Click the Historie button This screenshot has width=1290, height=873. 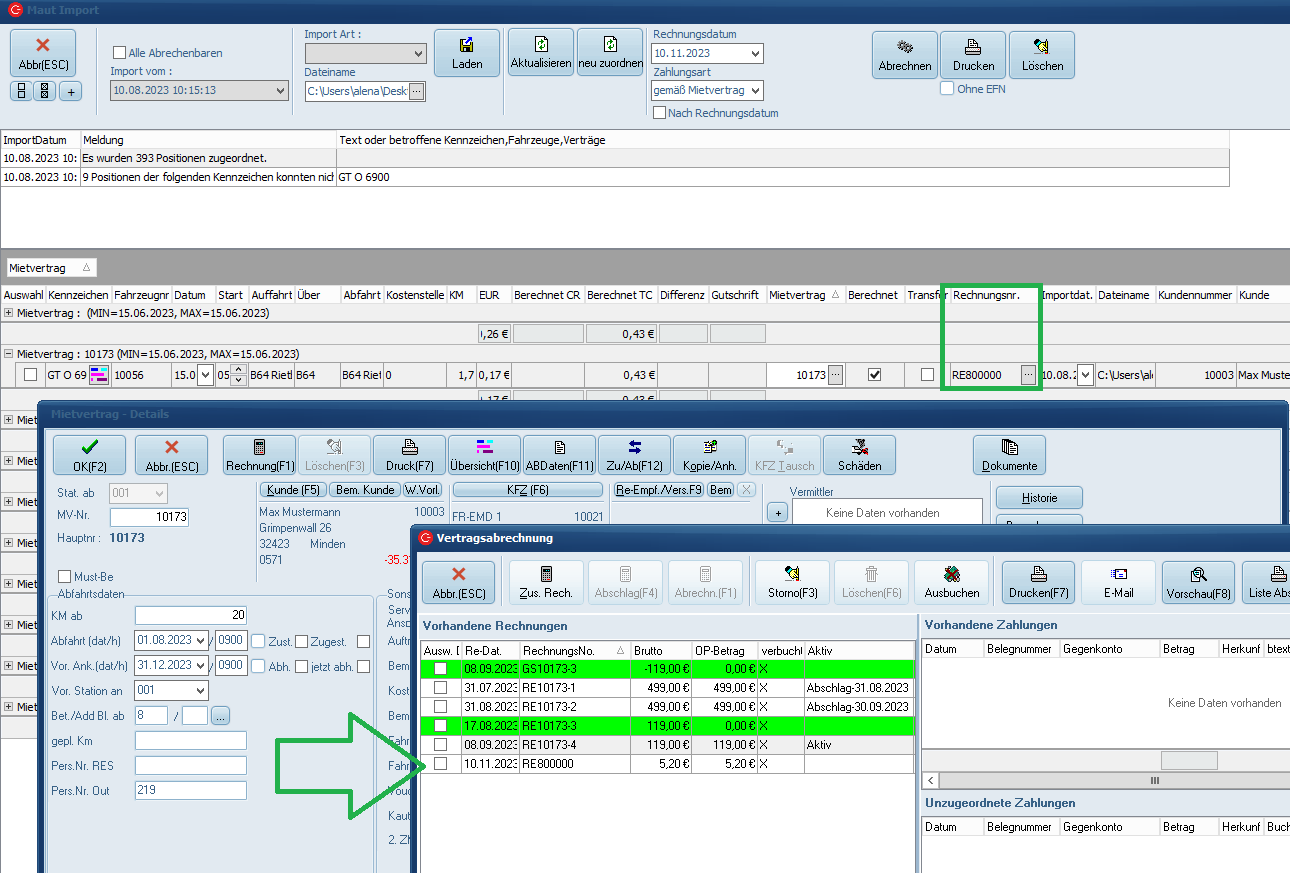click(x=1038, y=498)
